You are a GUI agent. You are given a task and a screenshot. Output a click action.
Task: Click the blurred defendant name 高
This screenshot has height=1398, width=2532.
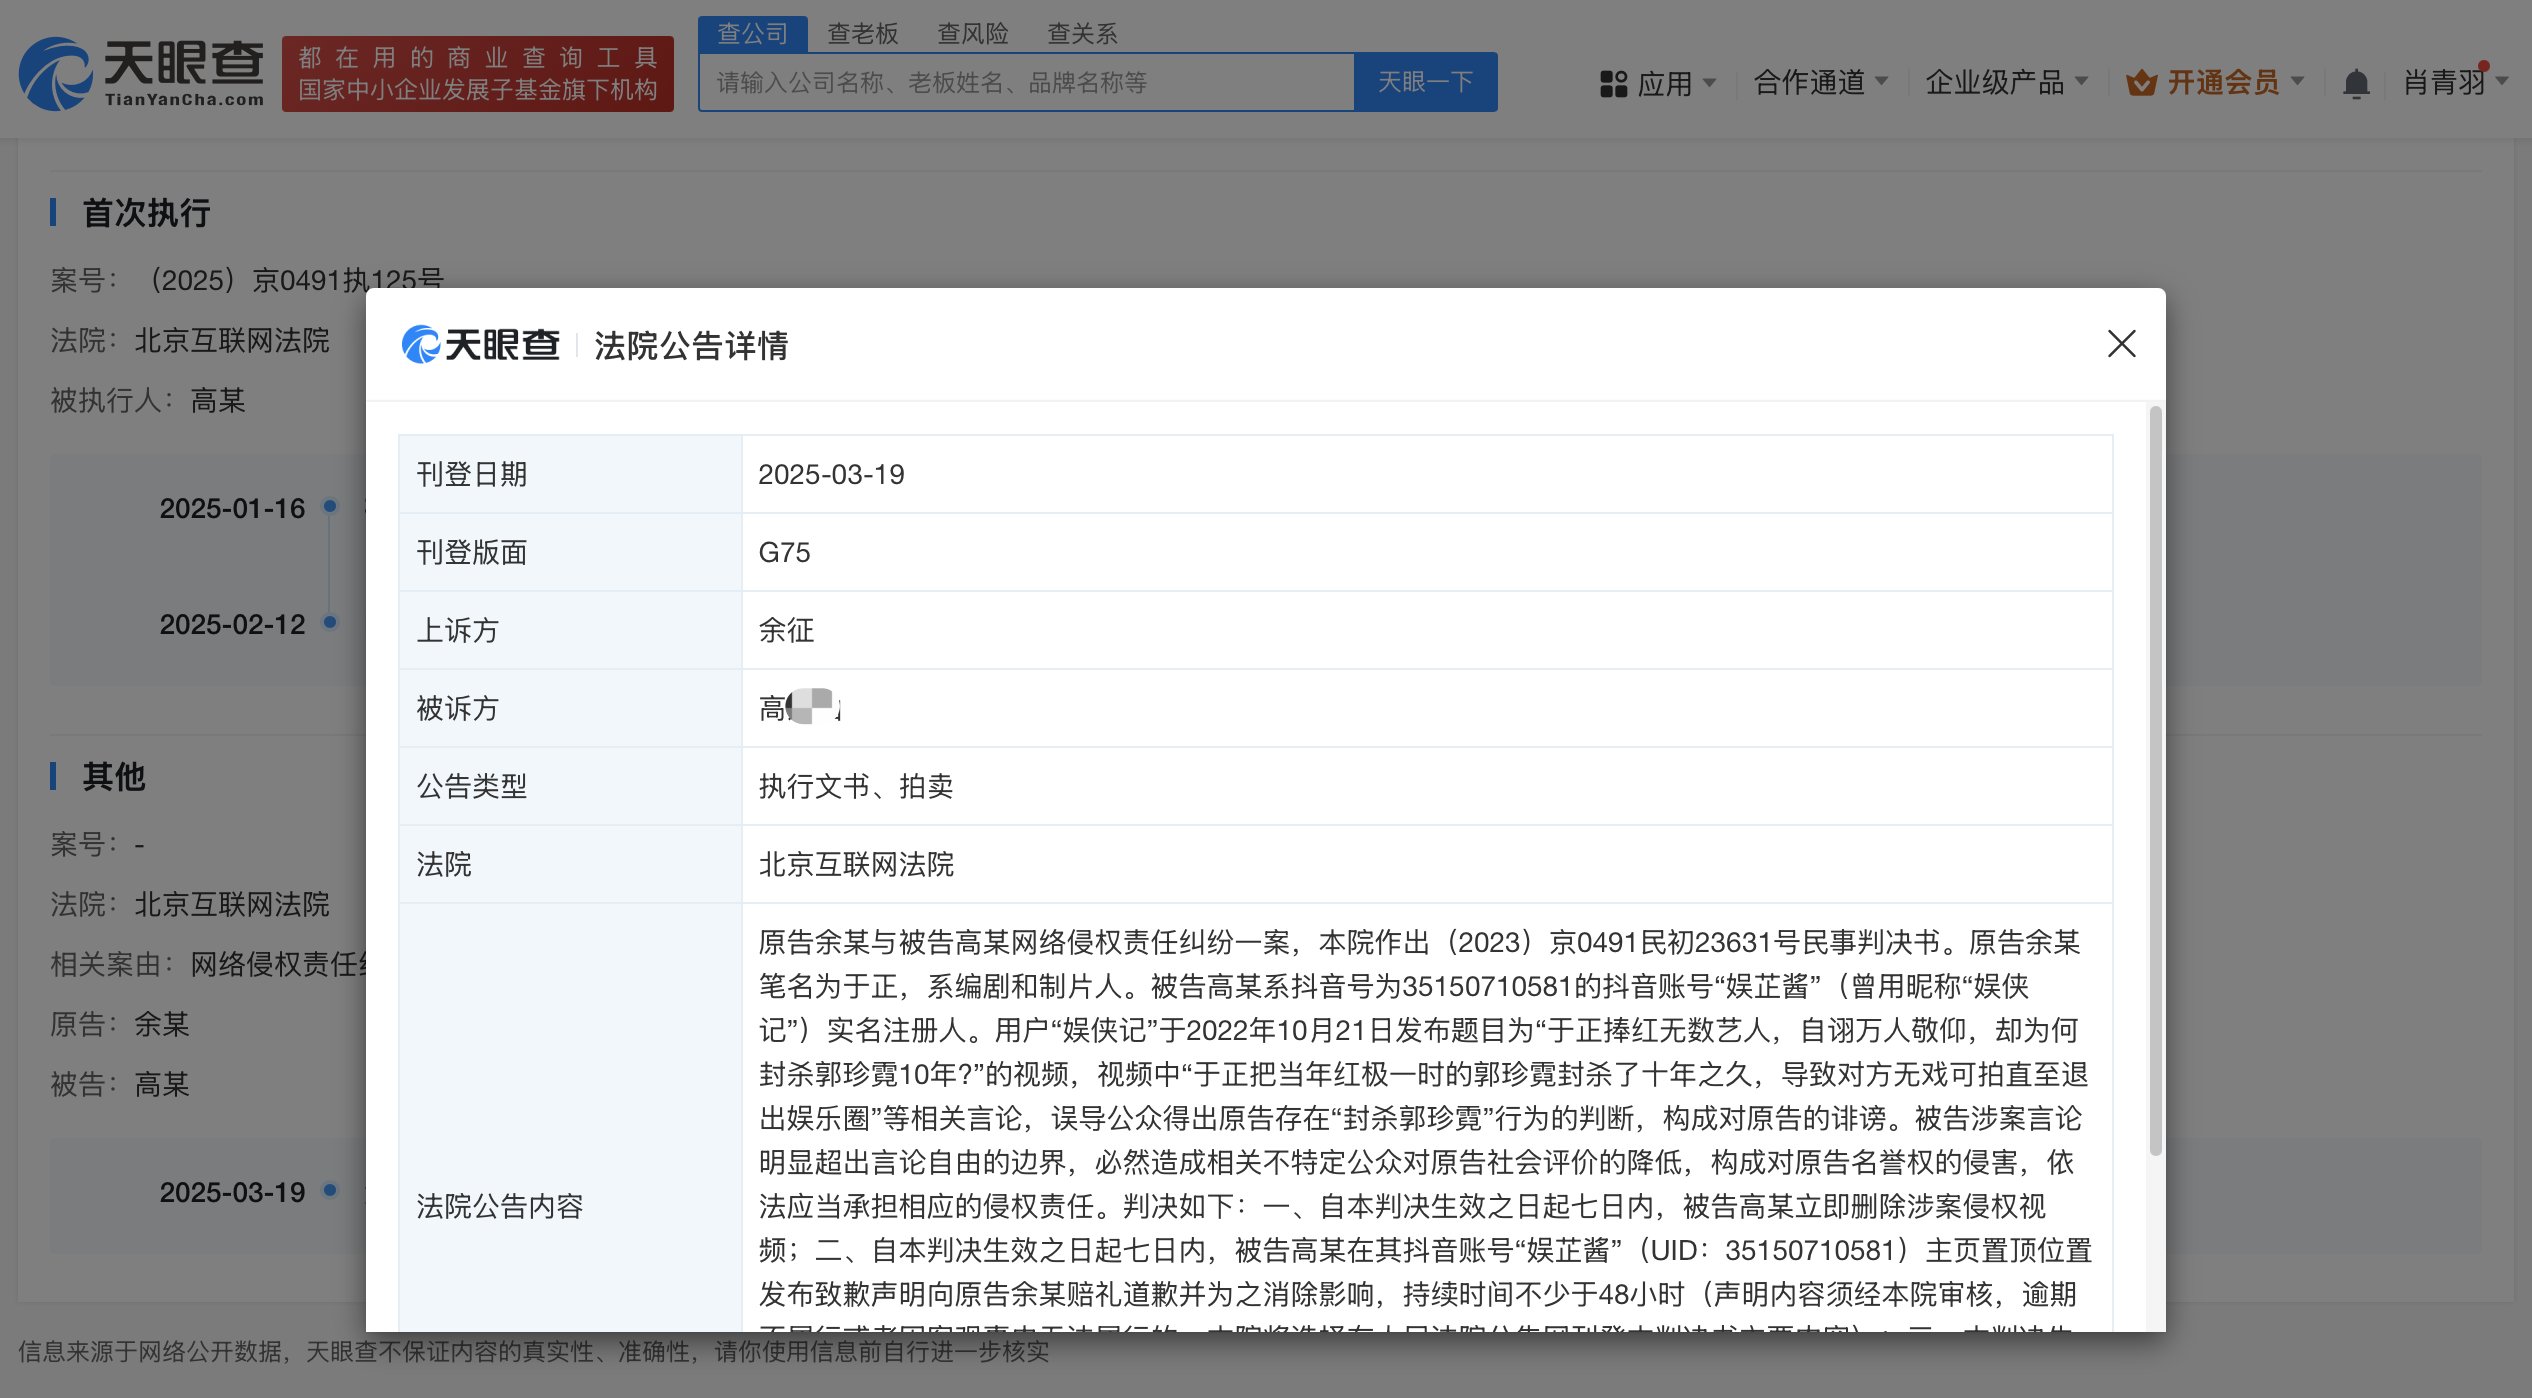click(800, 708)
